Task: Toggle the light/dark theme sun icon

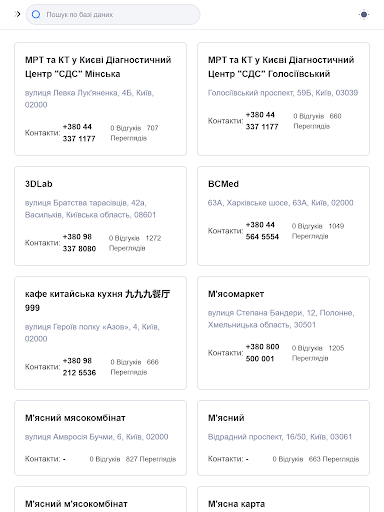Action: (364, 14)
